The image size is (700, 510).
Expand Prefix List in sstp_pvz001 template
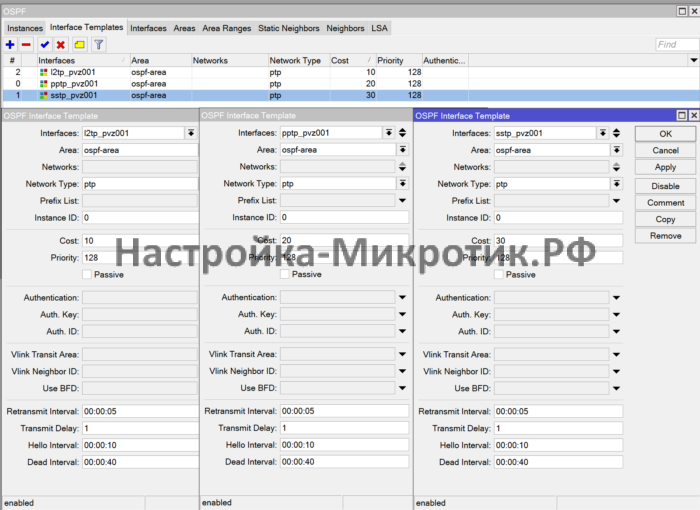617,201
